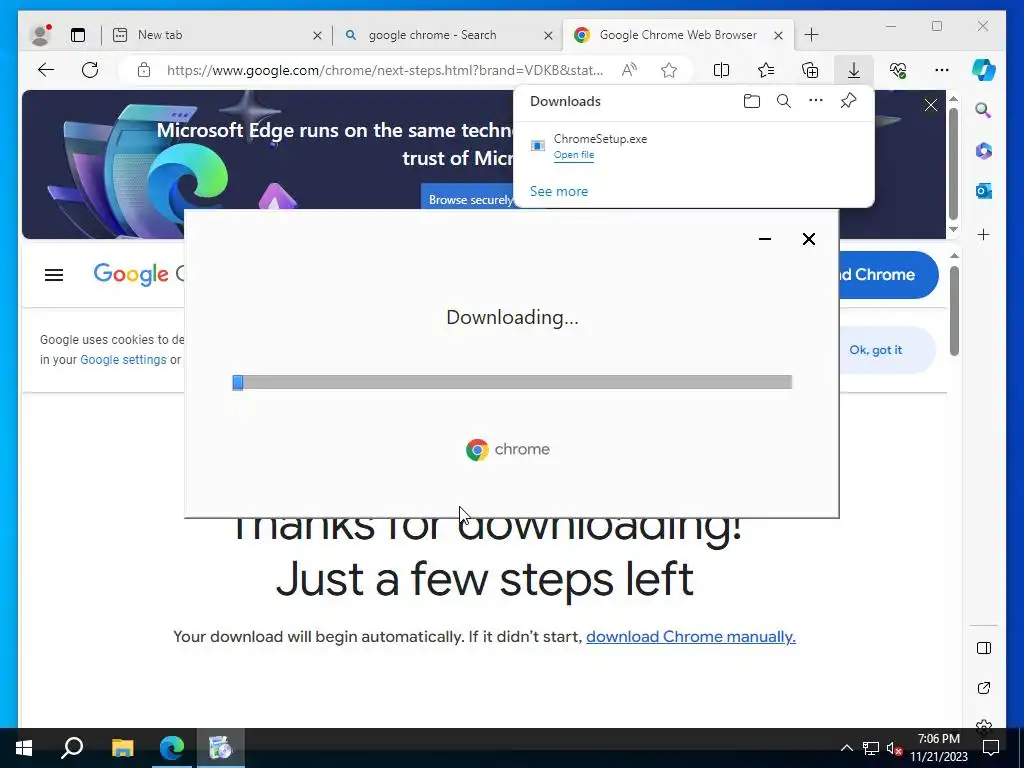This screenshot has width=1024, height=768.
Task: Open the Edge sidebar search icon
Action: click(984, 110)
